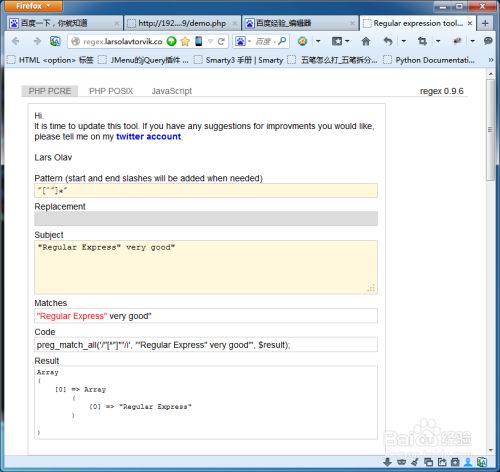The image size is (500, 472).
Task: Open the Python Documentation bookmark
Action: pos(430,60)
